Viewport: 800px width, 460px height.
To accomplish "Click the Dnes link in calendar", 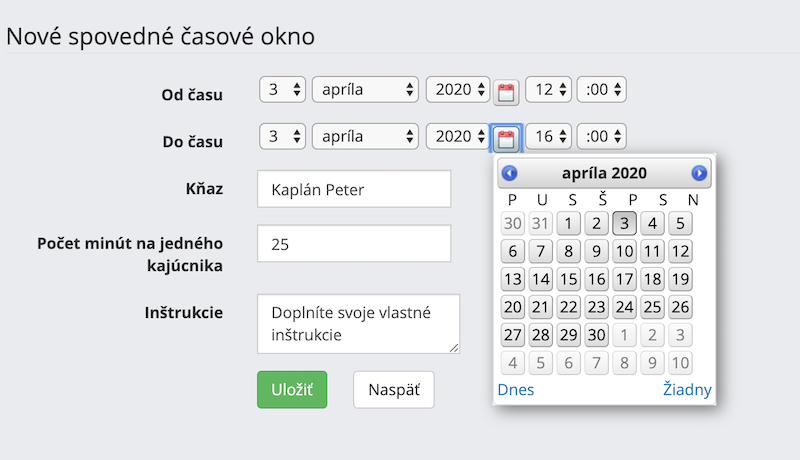I will pos(515,390).
